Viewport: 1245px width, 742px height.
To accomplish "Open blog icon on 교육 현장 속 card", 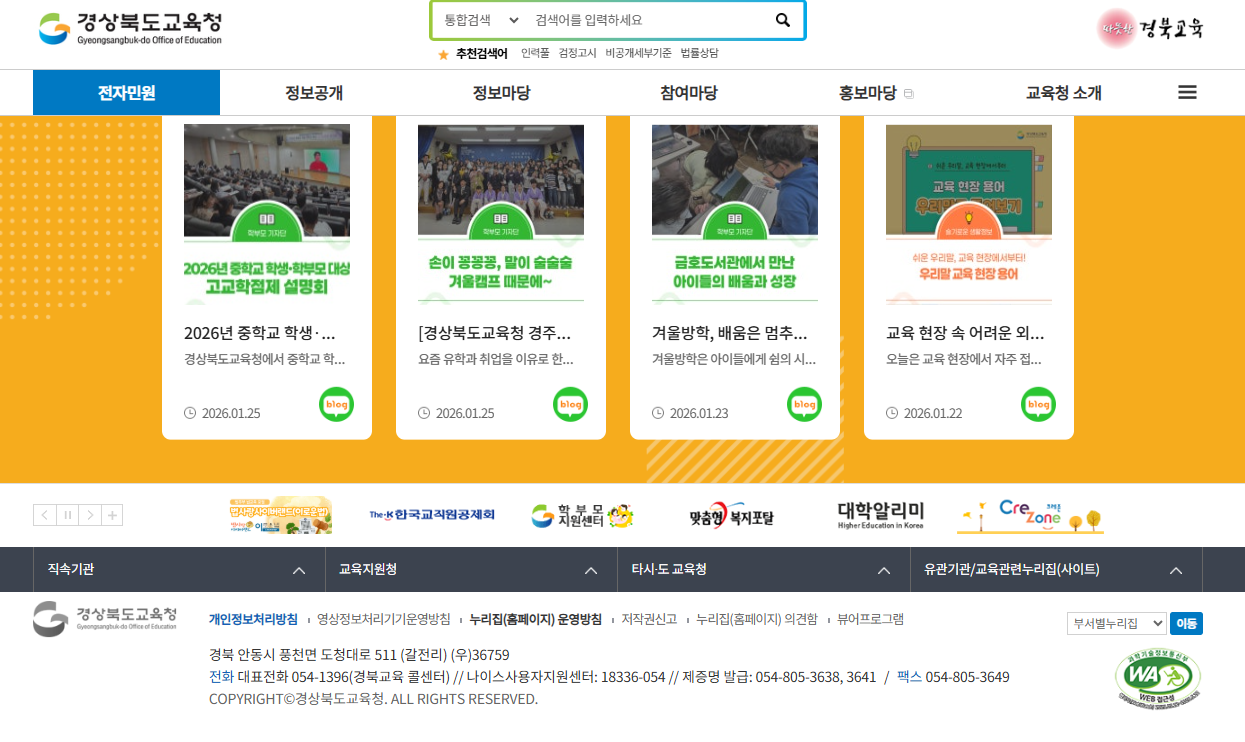I will pos(1038,404).
